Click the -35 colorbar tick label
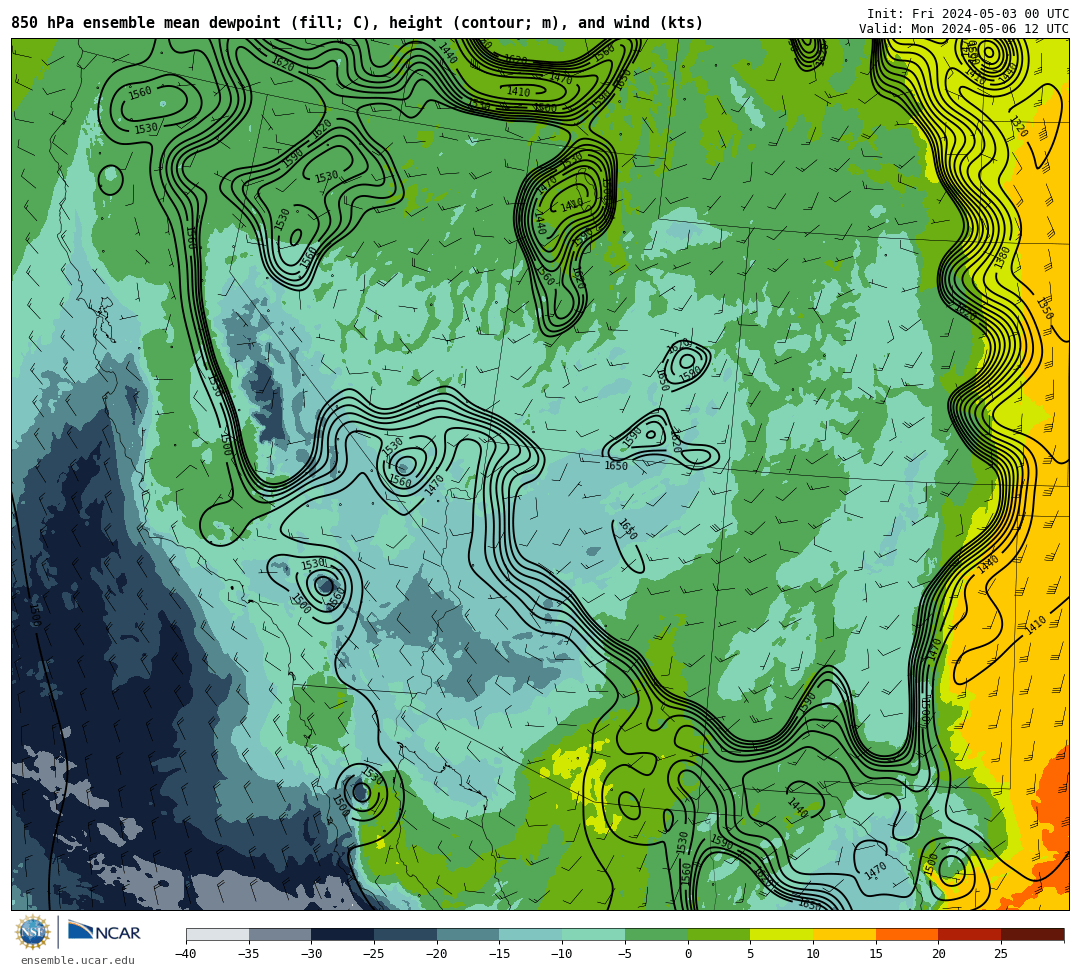This screenshot has width=1080, height=973. pyautogui.click(x=249, y=954)
